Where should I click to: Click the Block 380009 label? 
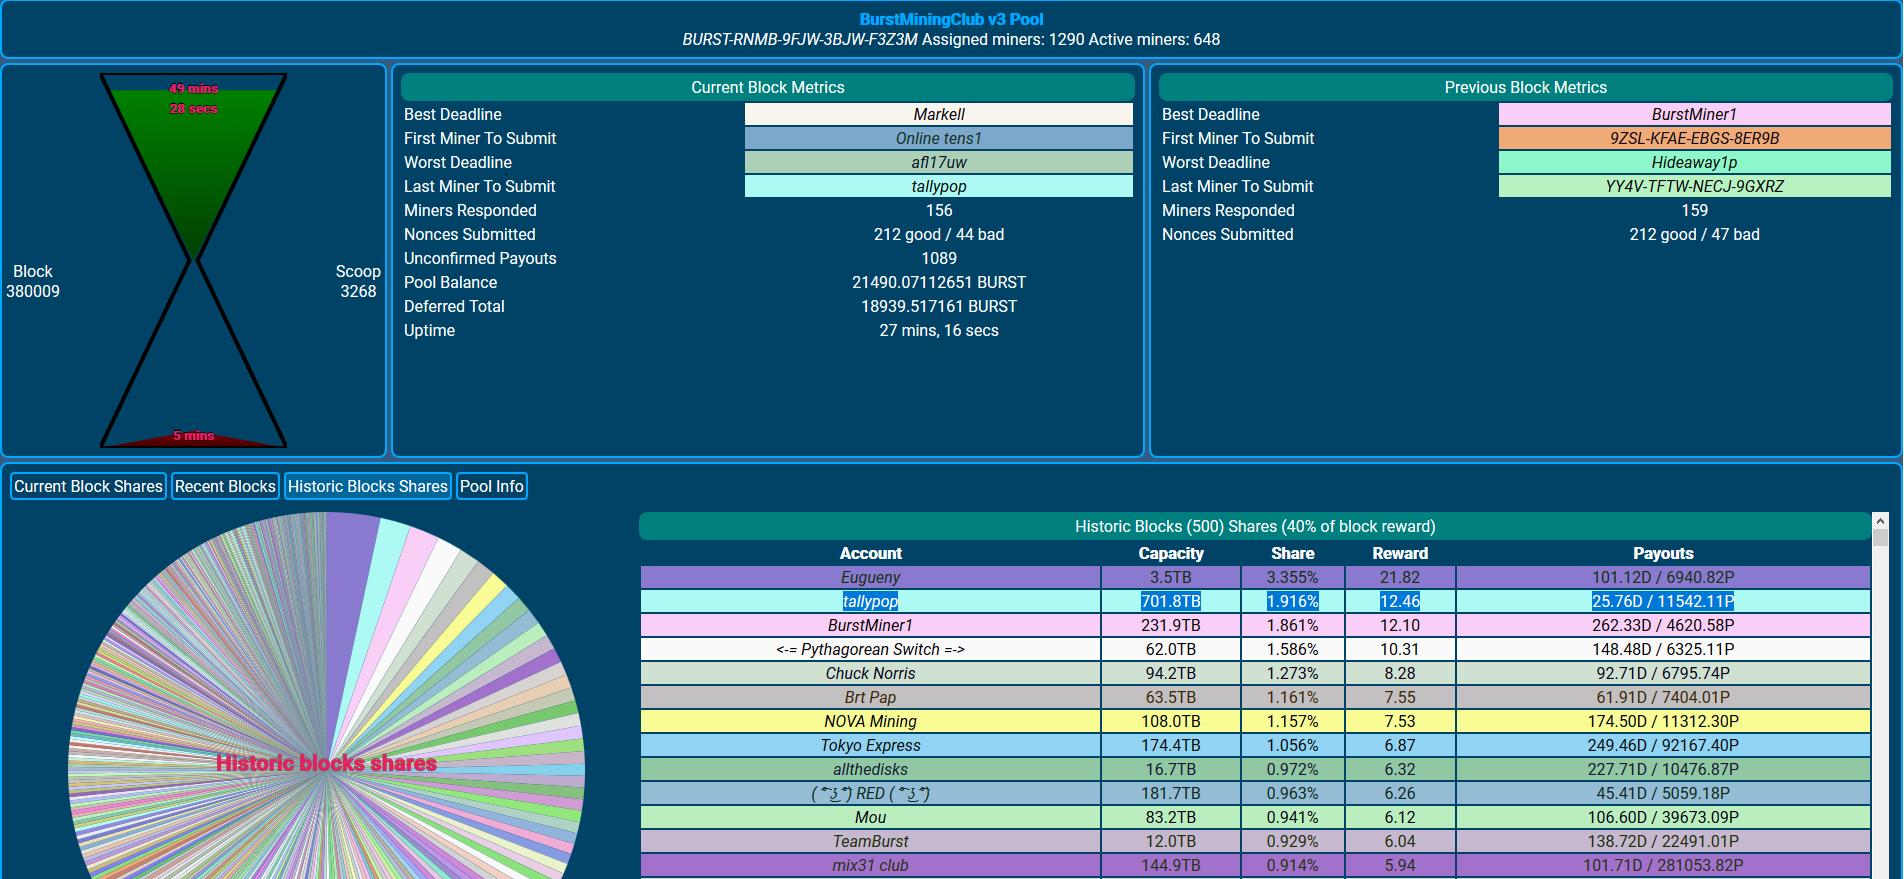coord(33,281)
